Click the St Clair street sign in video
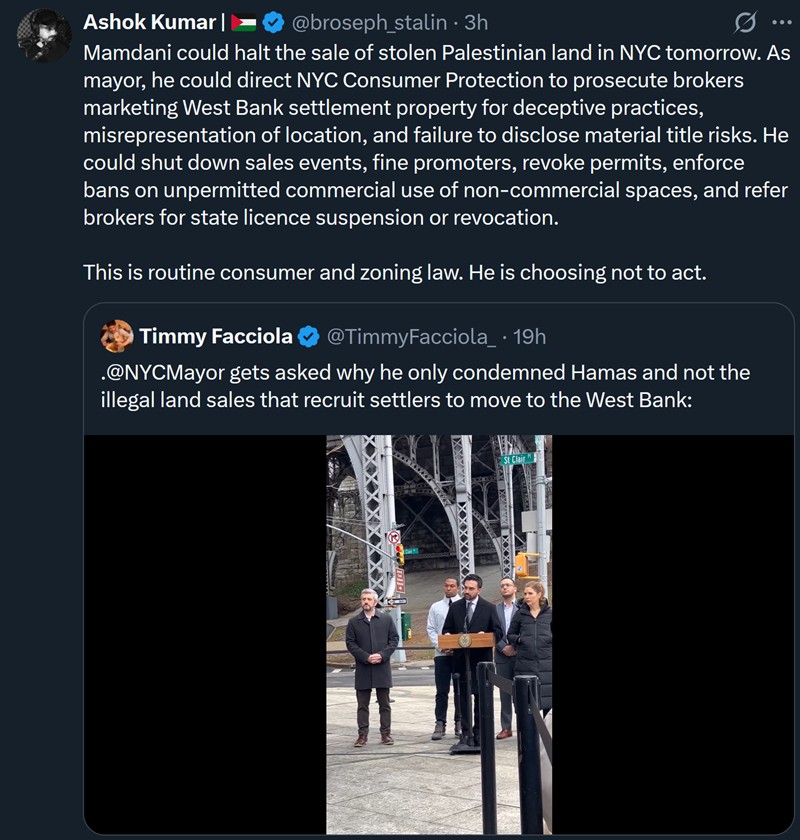This screenshot has width=800, height=840. tap(517, 459)
